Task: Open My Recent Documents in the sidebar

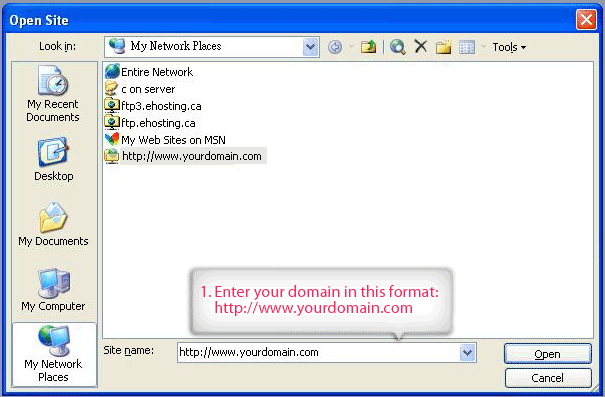Action: point(53,93)
